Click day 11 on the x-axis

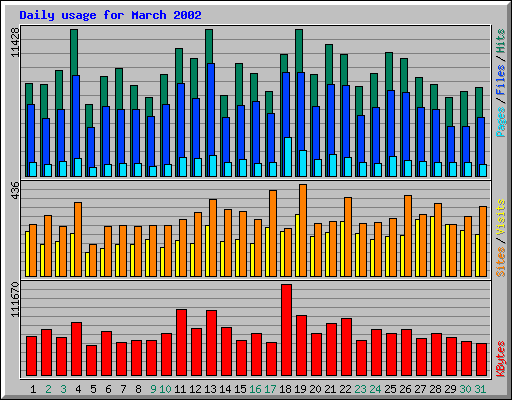click(180, 389)
